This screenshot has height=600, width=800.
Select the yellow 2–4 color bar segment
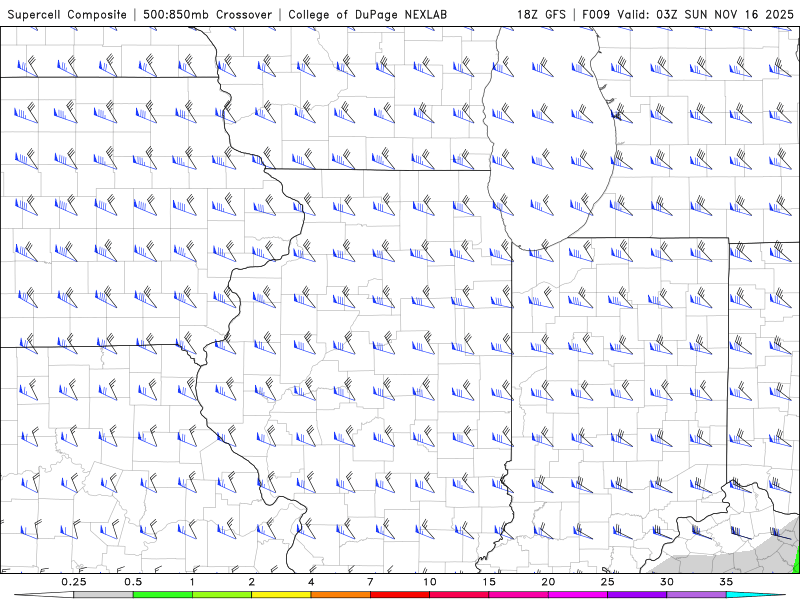point(281,595)
